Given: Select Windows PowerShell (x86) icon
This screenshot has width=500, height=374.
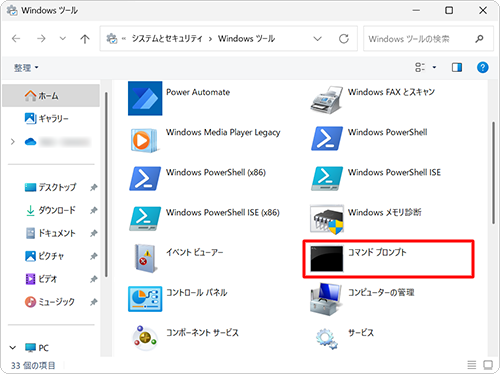Looking at the screenshot, I should click(145, 179).
